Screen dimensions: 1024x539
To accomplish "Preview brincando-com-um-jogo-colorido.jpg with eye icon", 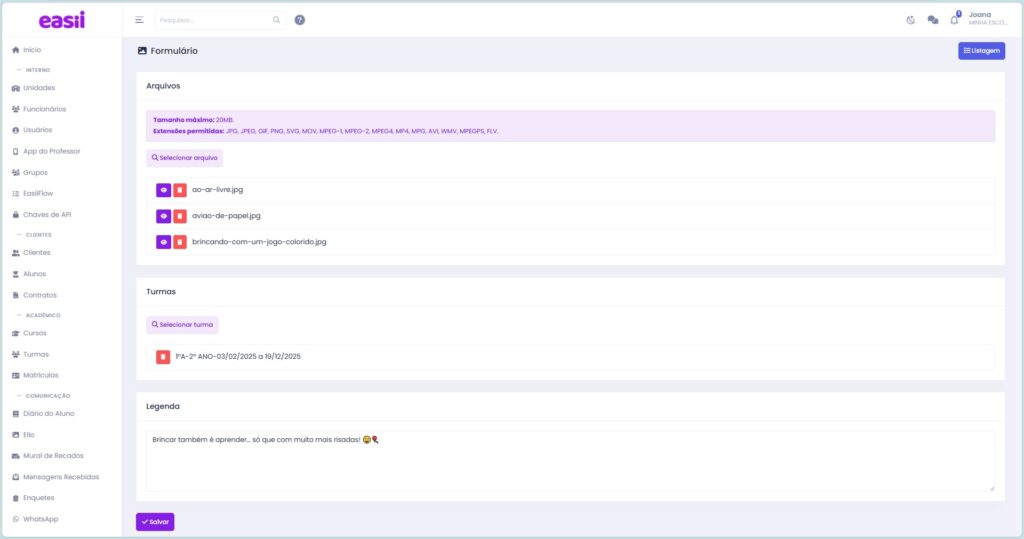I will pyautogui.click(x=163, y=242).
